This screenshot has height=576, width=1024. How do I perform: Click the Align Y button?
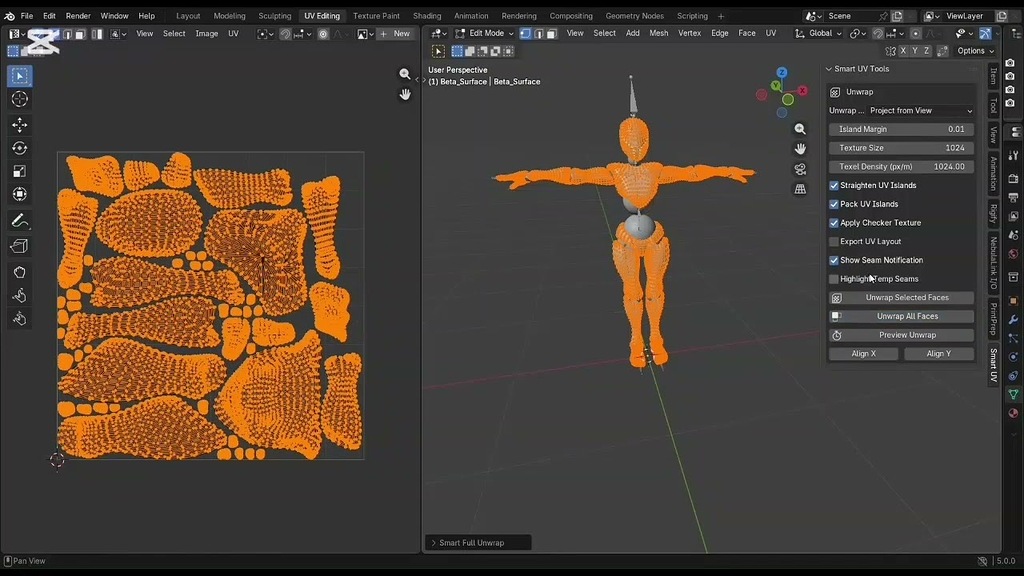point(939,354)
